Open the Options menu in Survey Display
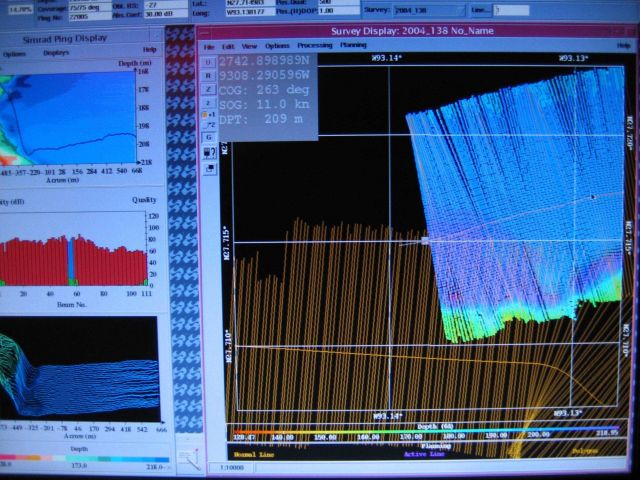 [x=277, y=46]
